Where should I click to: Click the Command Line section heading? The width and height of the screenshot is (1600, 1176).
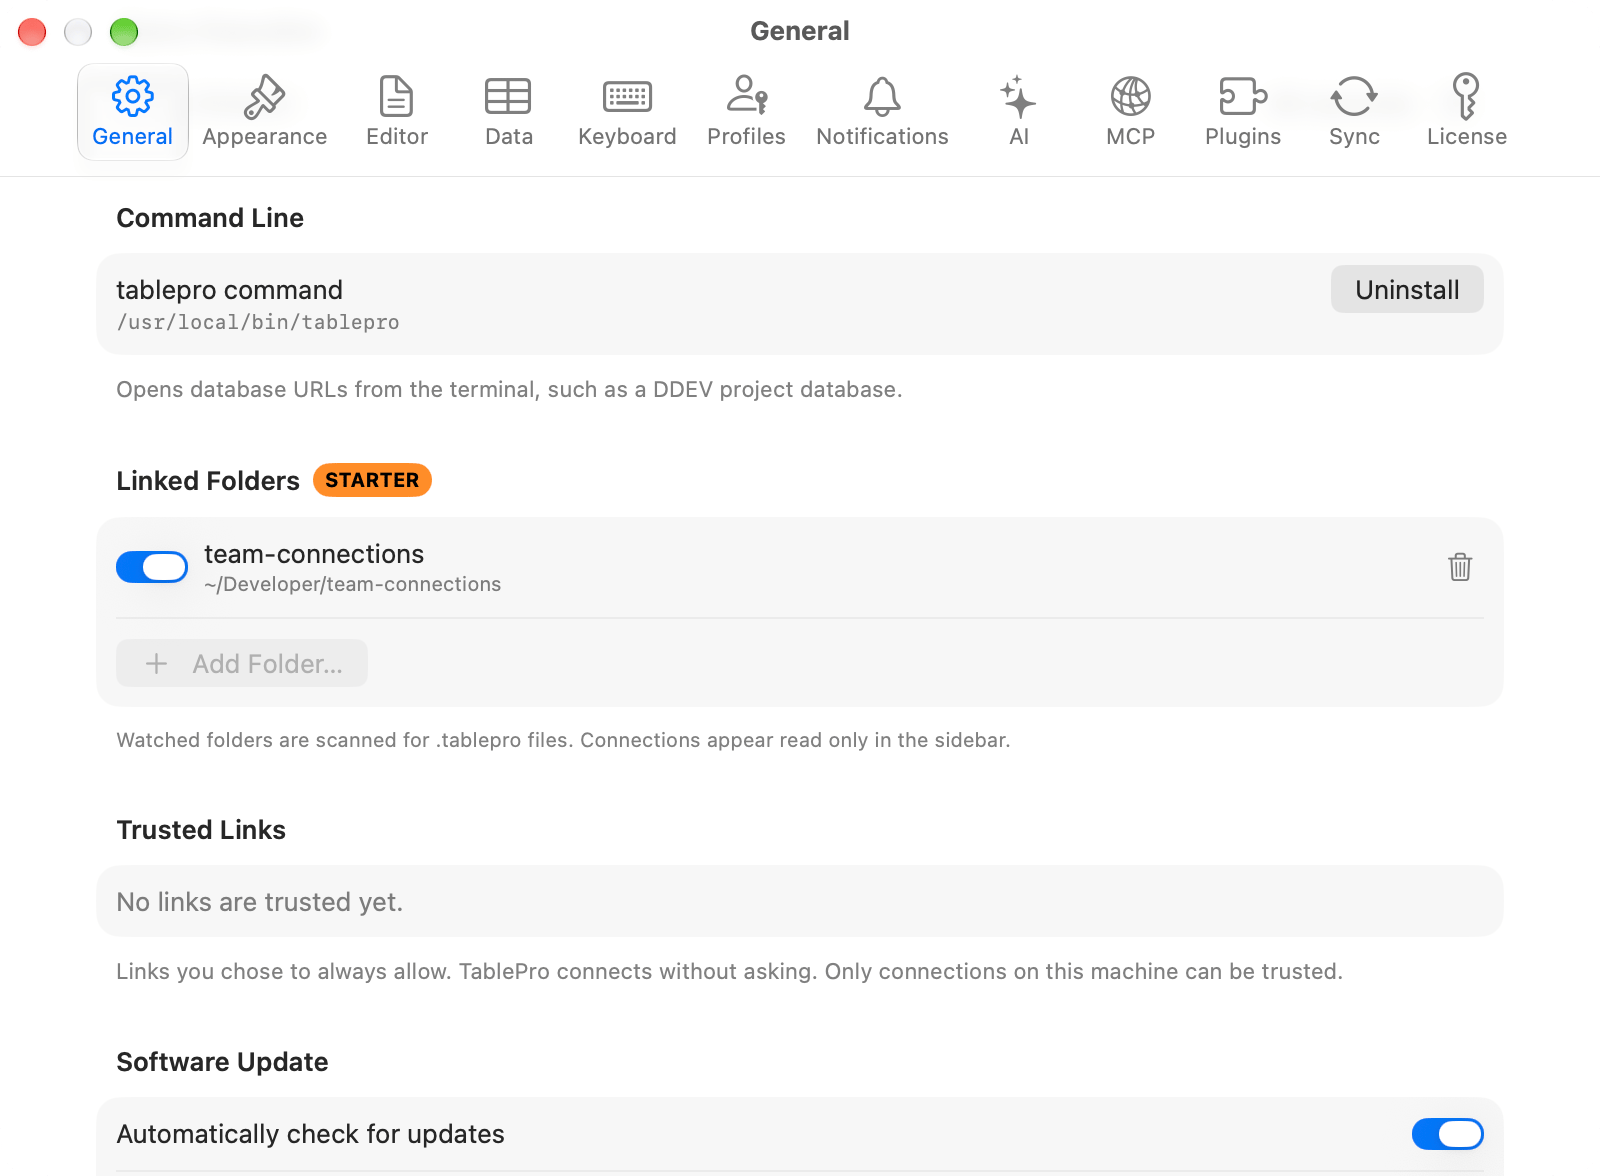[x=210, y=218]
